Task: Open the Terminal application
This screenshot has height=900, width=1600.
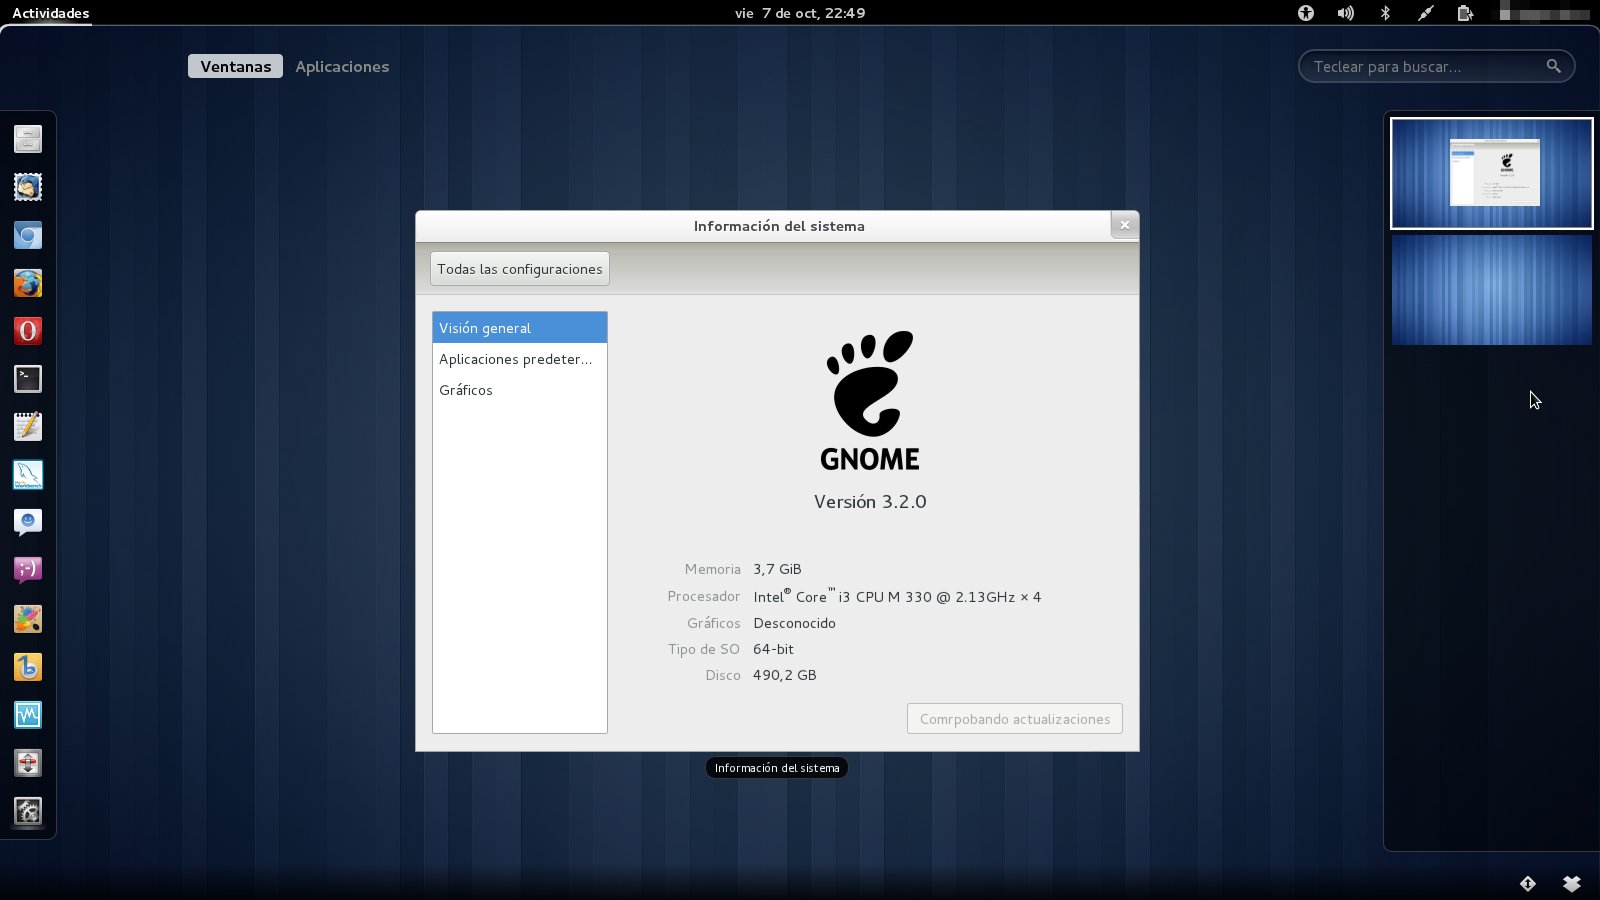Action: click(26, 379)
